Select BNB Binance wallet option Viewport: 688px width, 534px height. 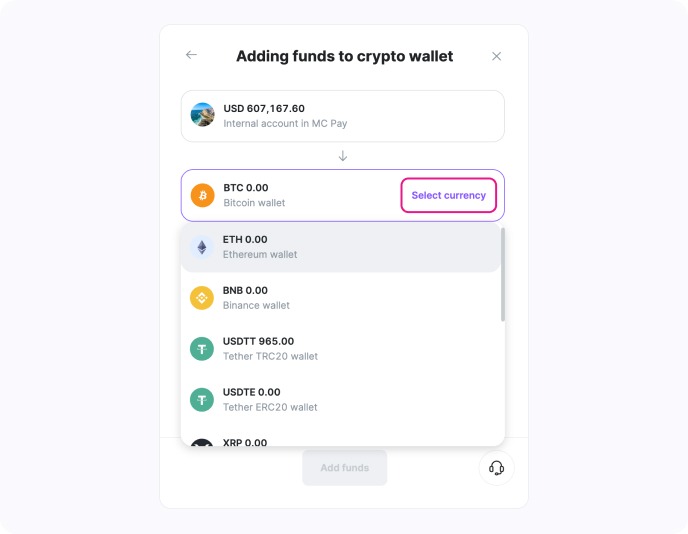(340, 298)
